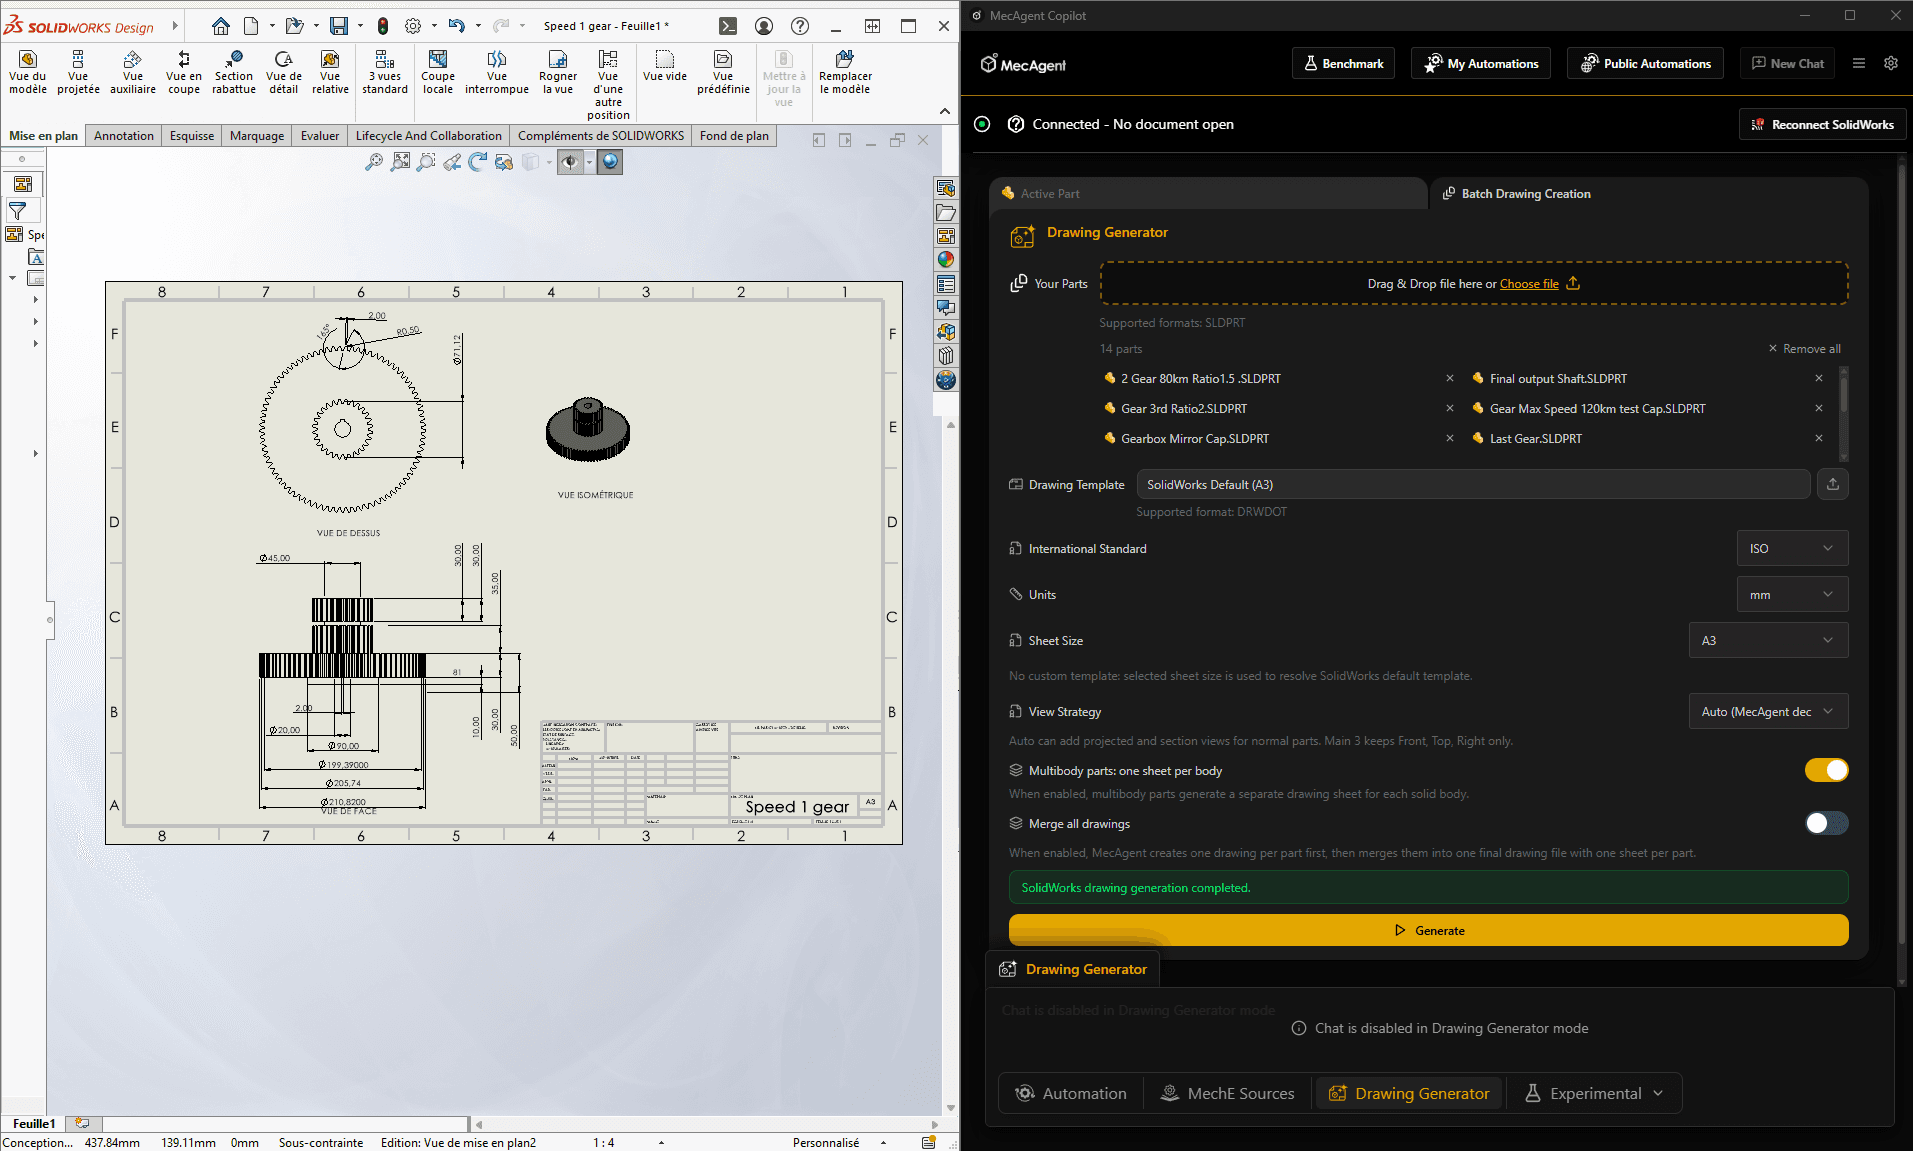The image size is (1913, 1151).
Task: Click the upload drawing template icon
Action: pos(1832,484)
